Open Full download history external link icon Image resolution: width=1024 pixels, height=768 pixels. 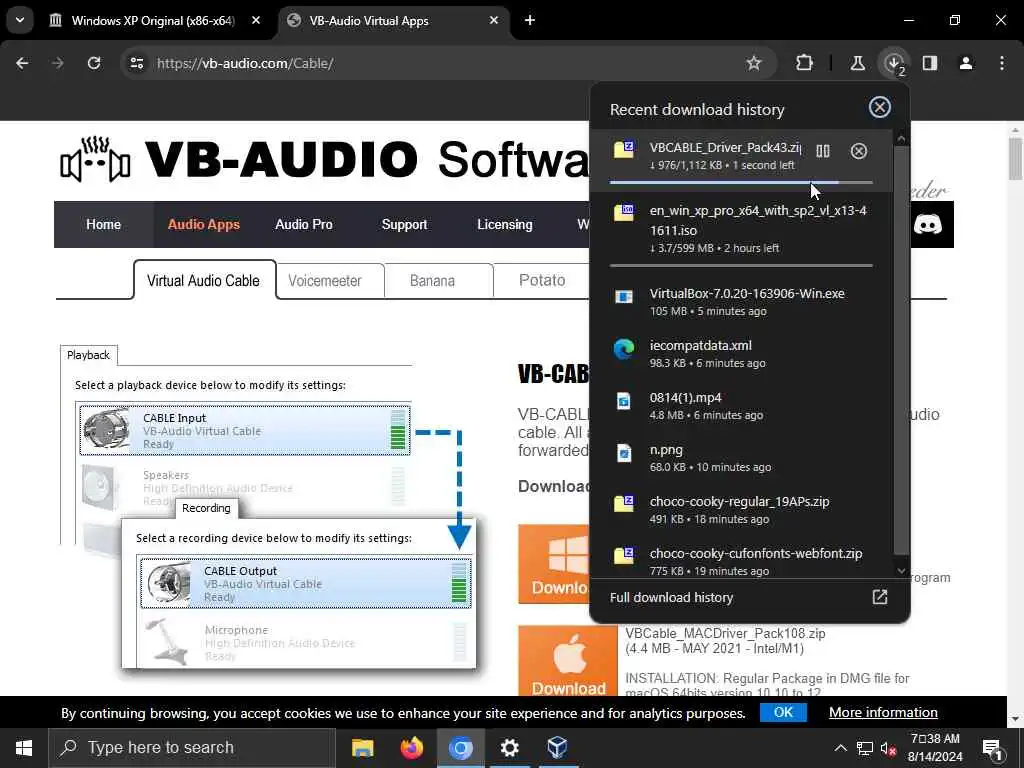(x=880, y=597)
